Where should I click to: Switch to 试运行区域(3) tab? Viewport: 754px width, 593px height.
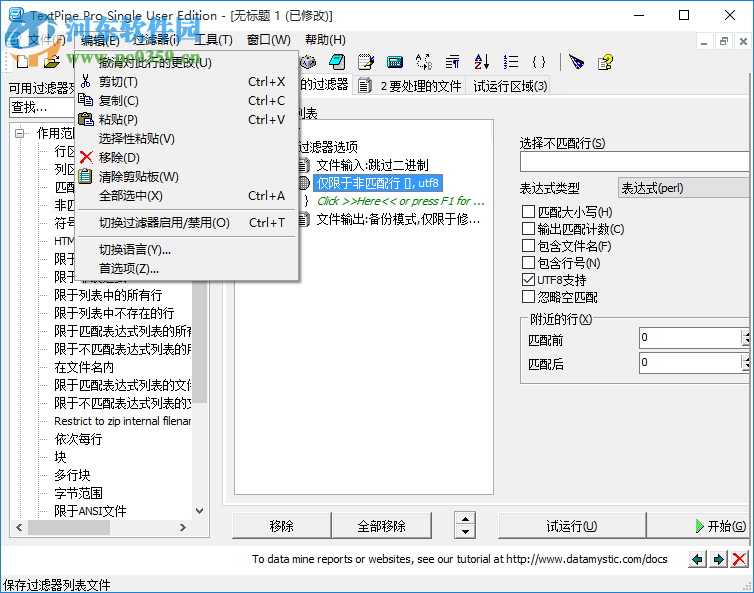pyautogui.click(x=510, y=86)
